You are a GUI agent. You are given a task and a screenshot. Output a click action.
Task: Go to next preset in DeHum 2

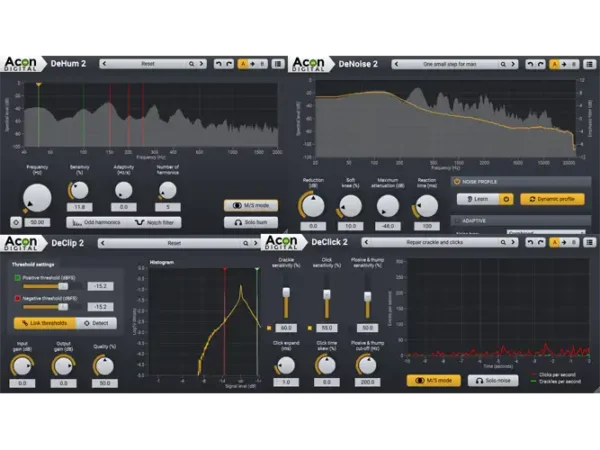[201, 64]
